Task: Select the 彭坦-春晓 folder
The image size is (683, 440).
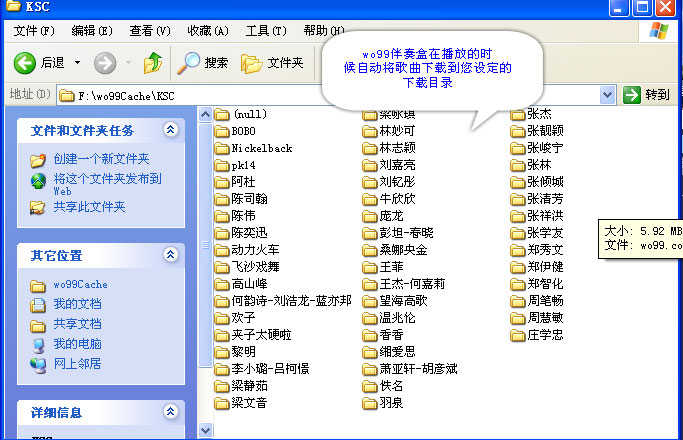Action: [398, 233]
